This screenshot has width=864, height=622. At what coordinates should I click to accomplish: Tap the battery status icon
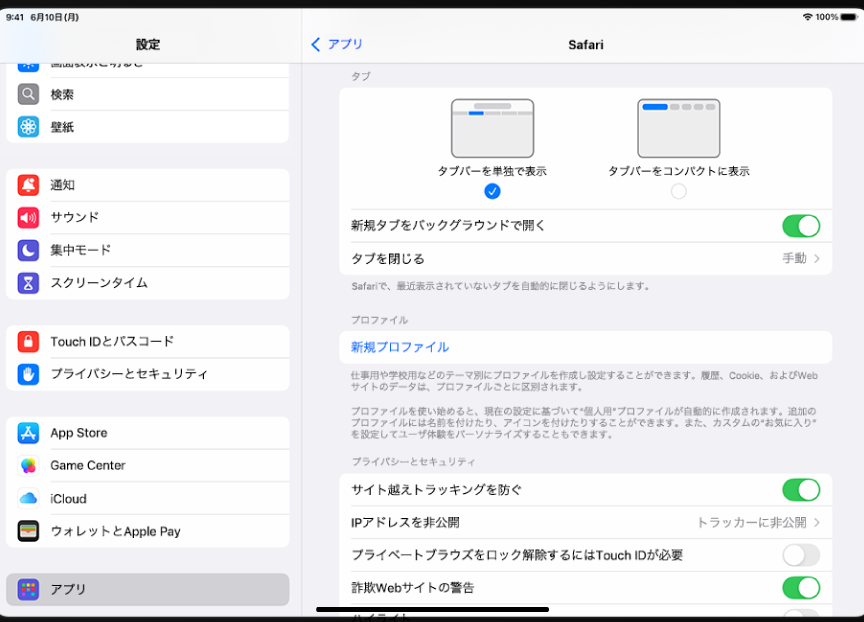[849, 17]
